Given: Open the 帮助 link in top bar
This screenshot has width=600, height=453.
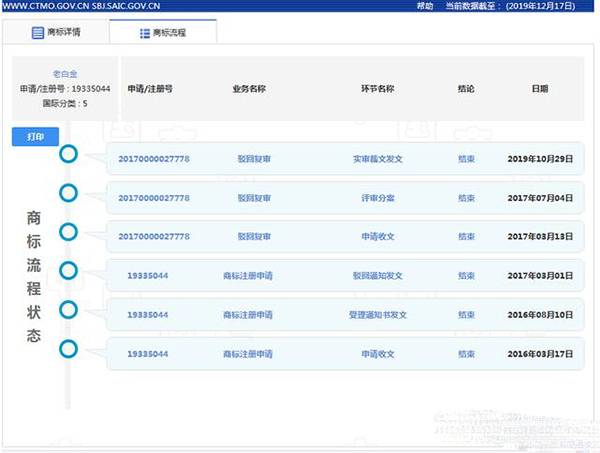Looking at the screenshot, I should tap(424, 6).
